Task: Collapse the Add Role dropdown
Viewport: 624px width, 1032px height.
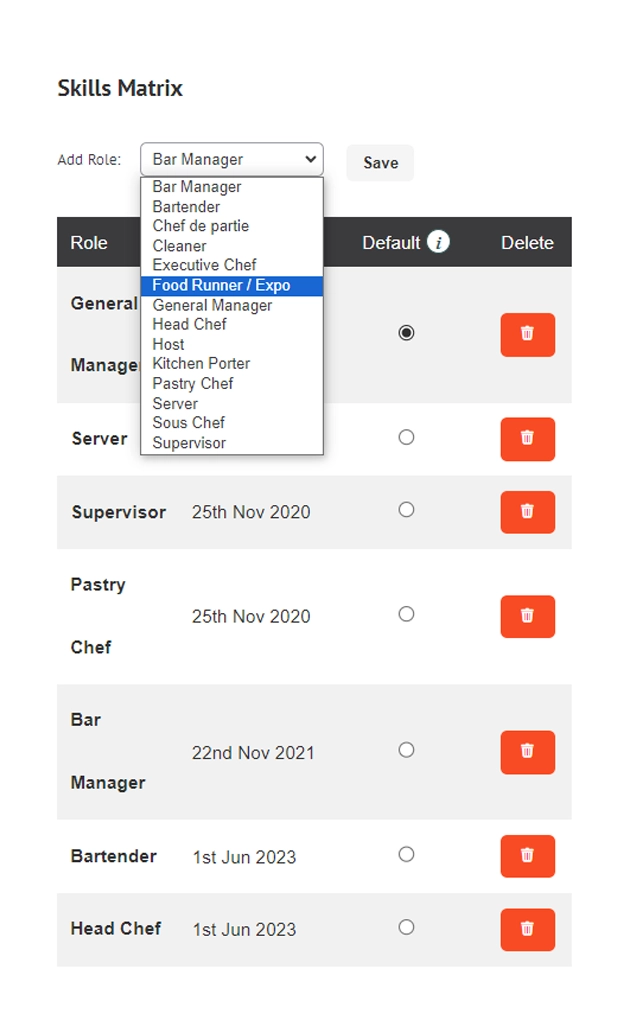Action: click(x=231, y=159)
